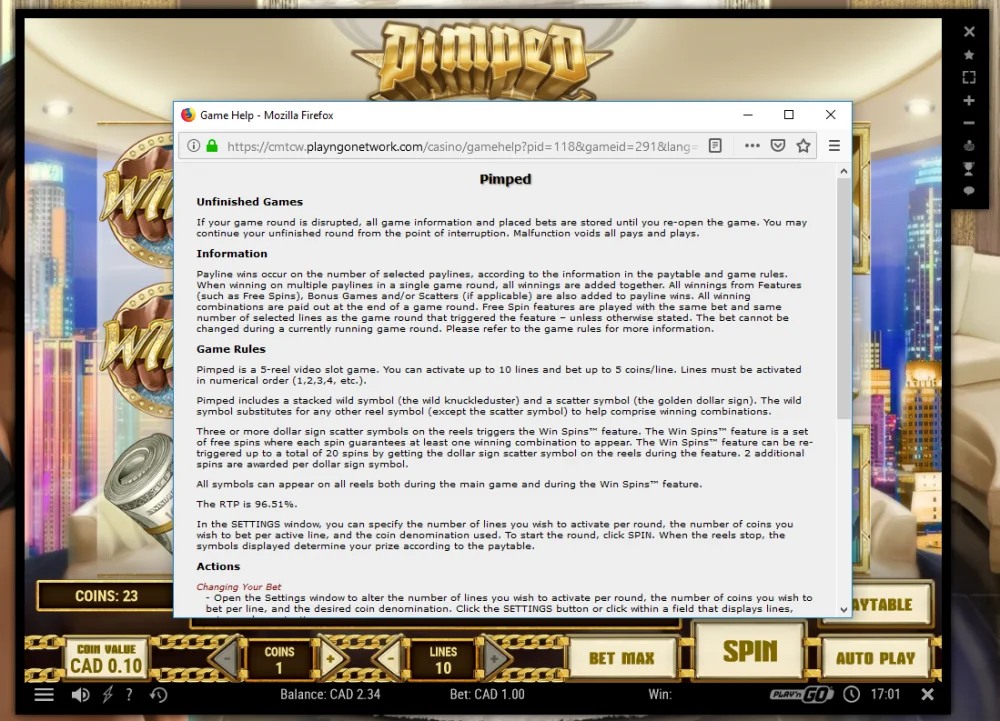Click Firefox logo in title bar
Screen dimensions: 1000x721
(x=188, y=115)
